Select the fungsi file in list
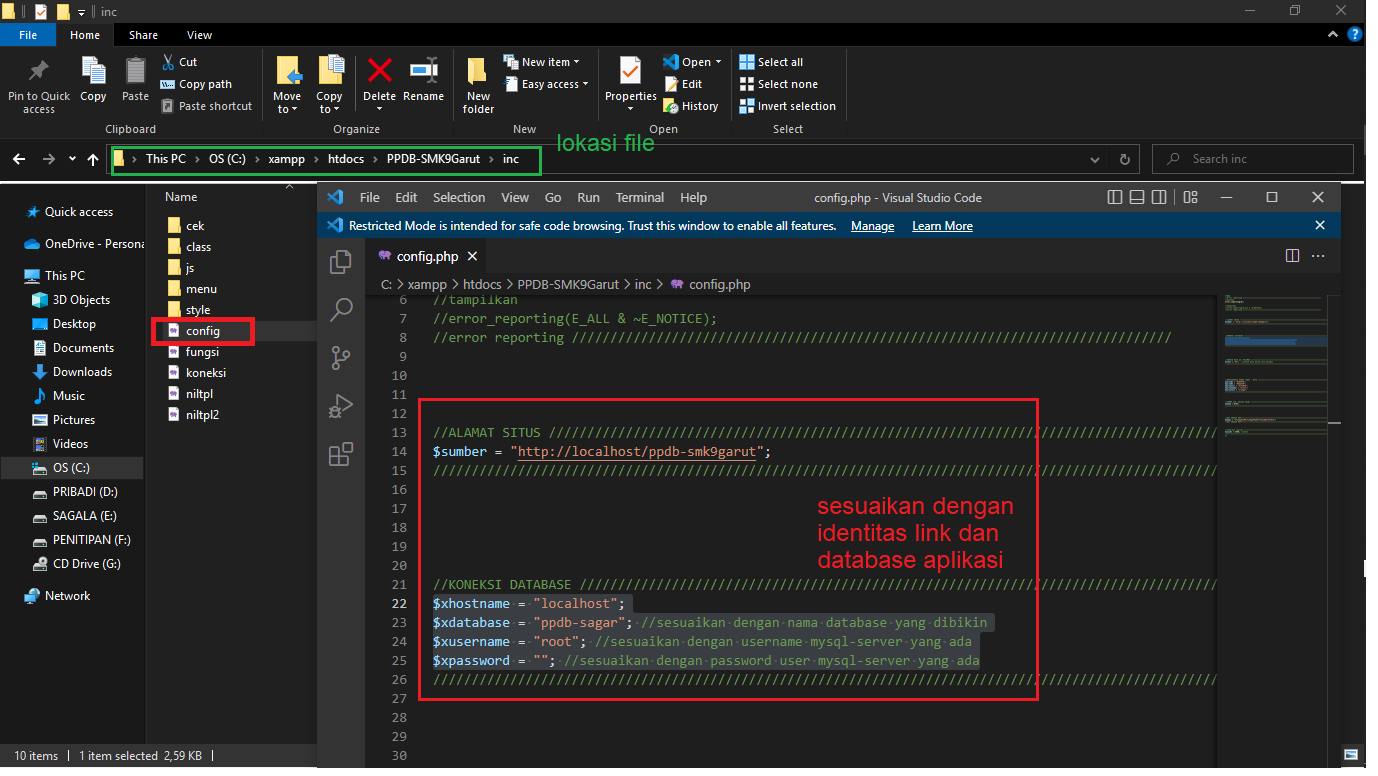The width and height of the screenshot is (1378, 776). [193, 351]
